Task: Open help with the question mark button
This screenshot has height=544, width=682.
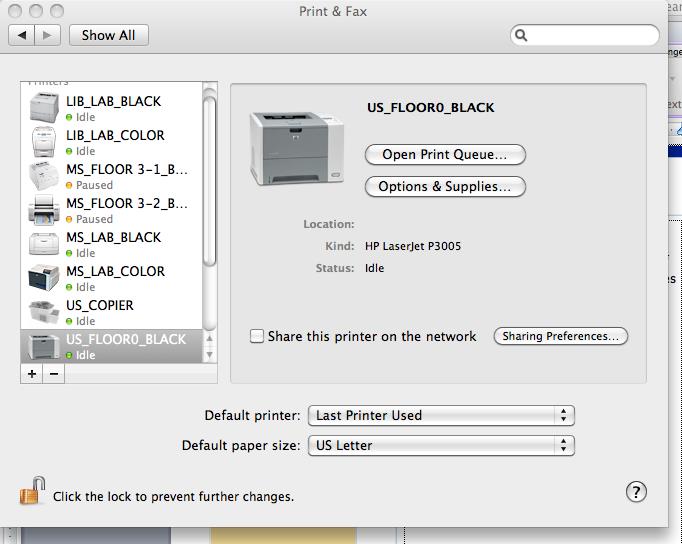Action: (x=636, y=492)
